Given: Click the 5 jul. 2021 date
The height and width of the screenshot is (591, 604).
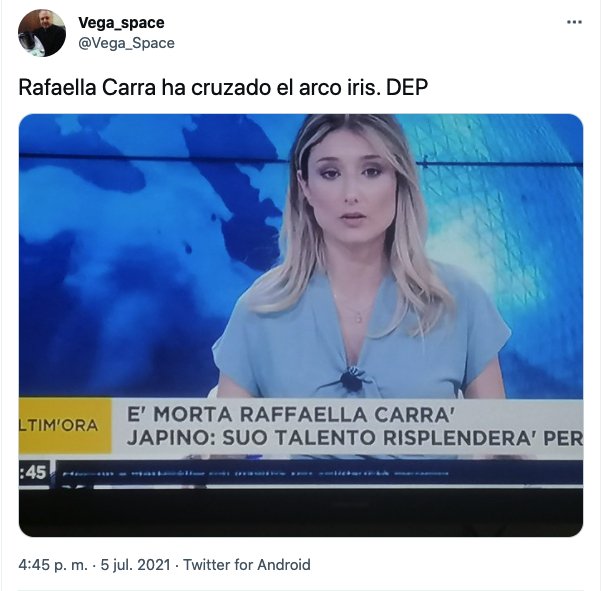Looking at the screenshot, I should (135, 565).
